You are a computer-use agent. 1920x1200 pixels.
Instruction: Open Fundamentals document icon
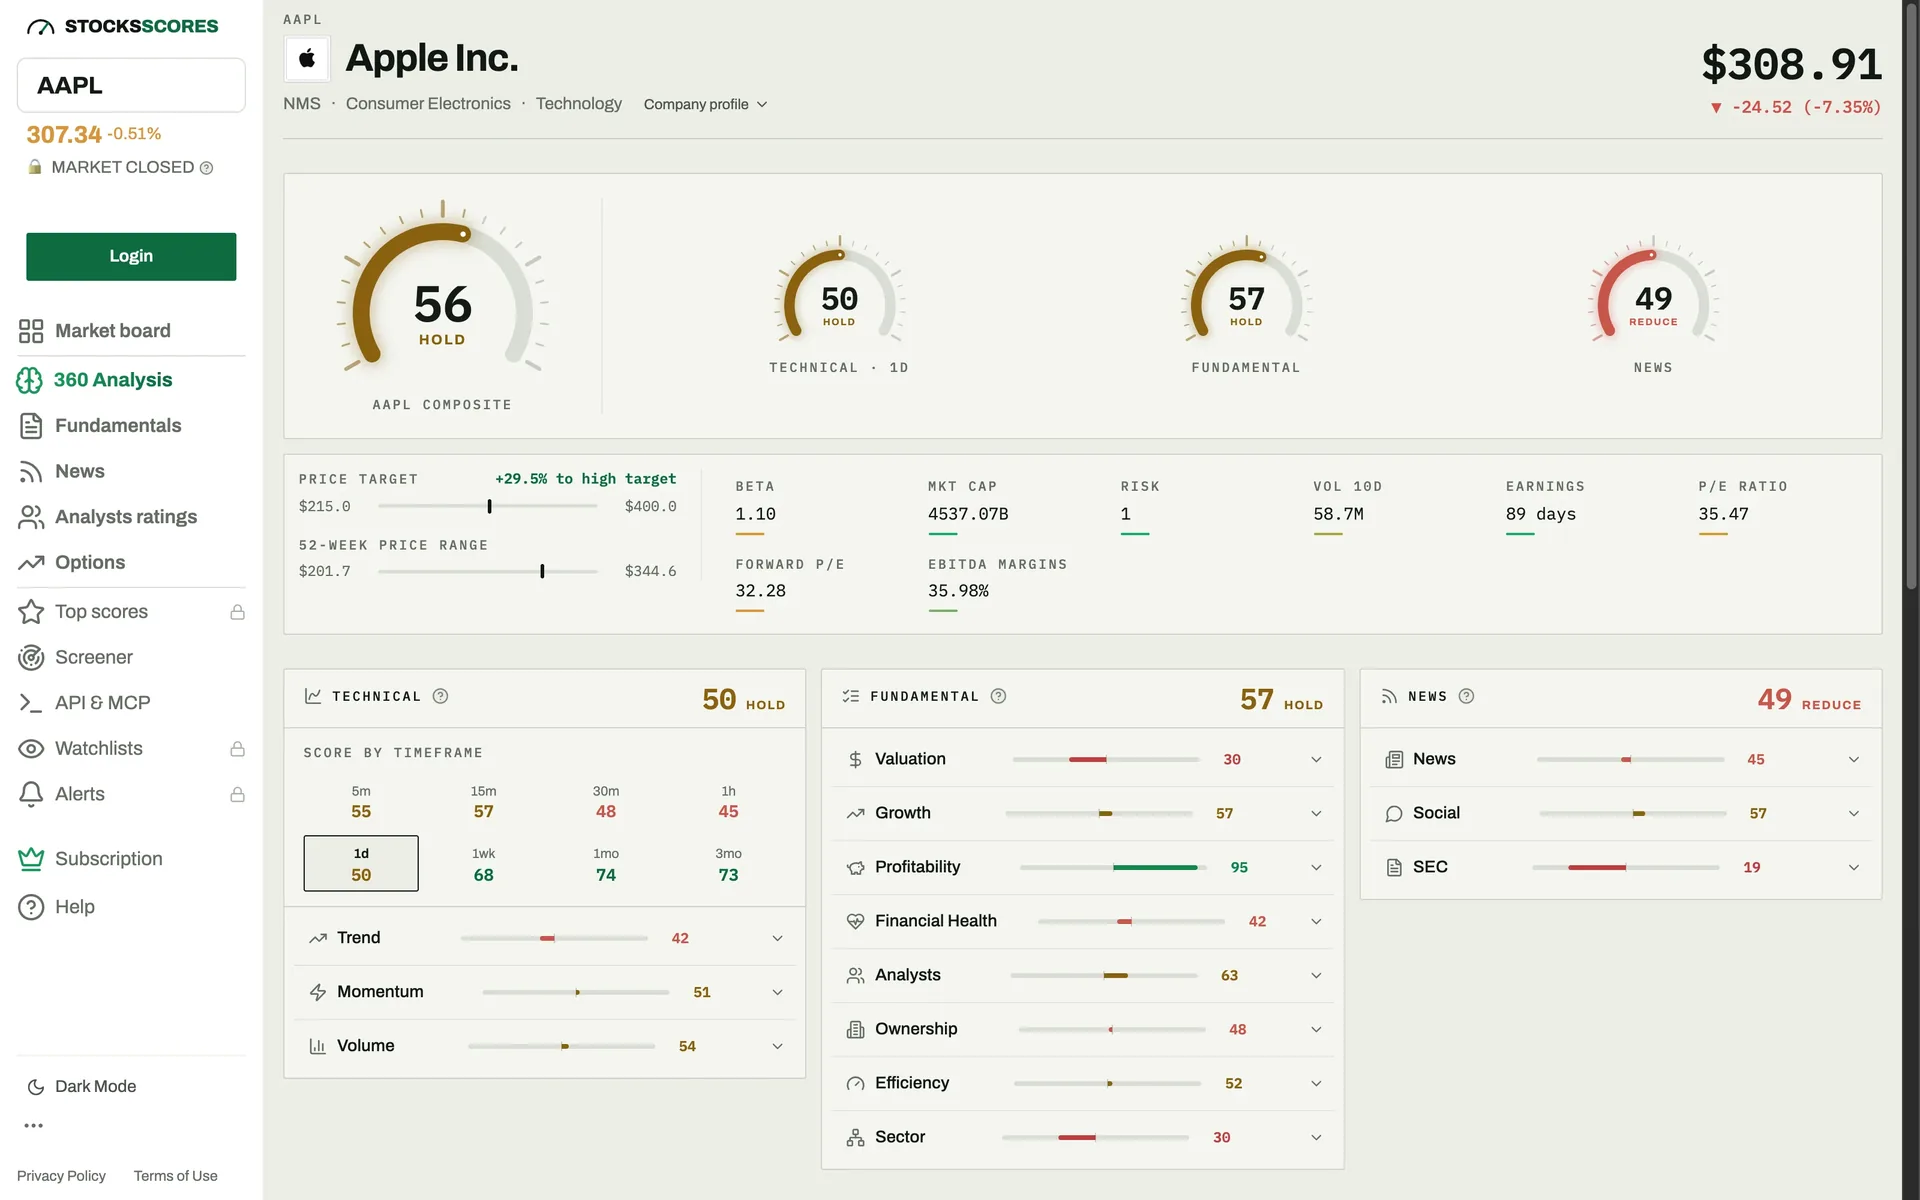[x=31, y=426]
